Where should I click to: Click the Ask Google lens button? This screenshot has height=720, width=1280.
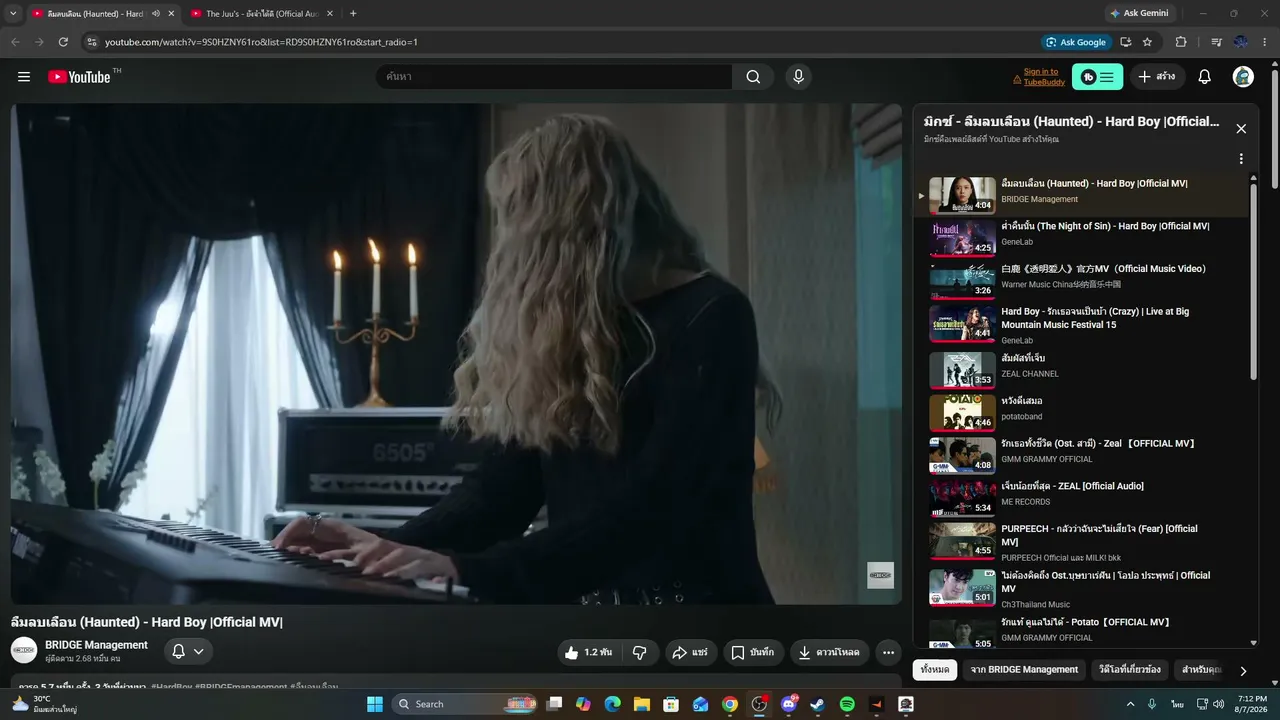(x=1076, y=42)
